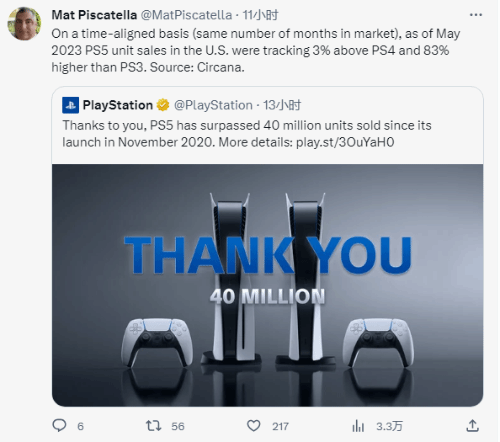500x442 pixels.
Task: Retweet the post via the retweet icon
Action: tap(154, 426)
